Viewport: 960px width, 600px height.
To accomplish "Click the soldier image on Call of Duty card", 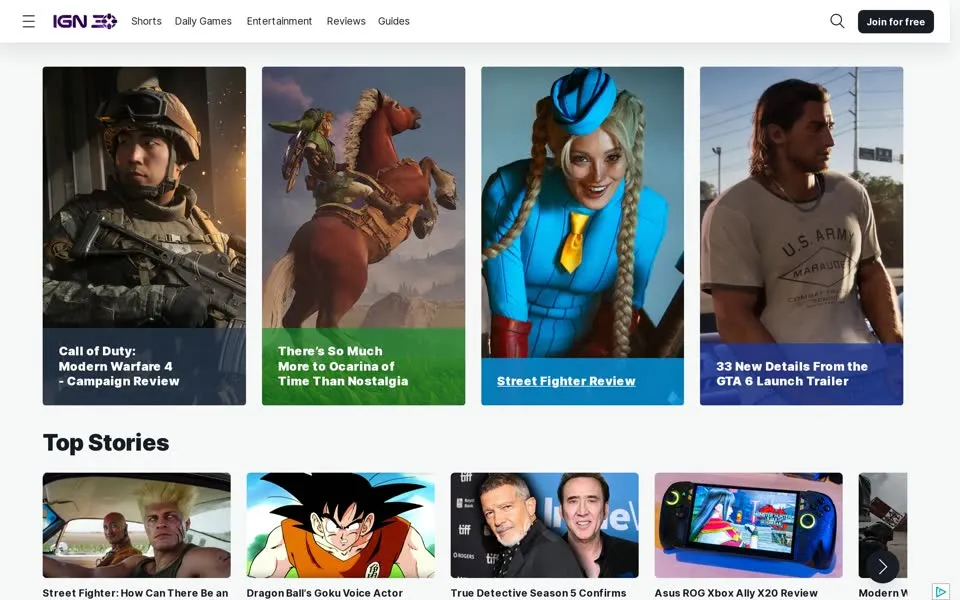I will tap(144, 197).
